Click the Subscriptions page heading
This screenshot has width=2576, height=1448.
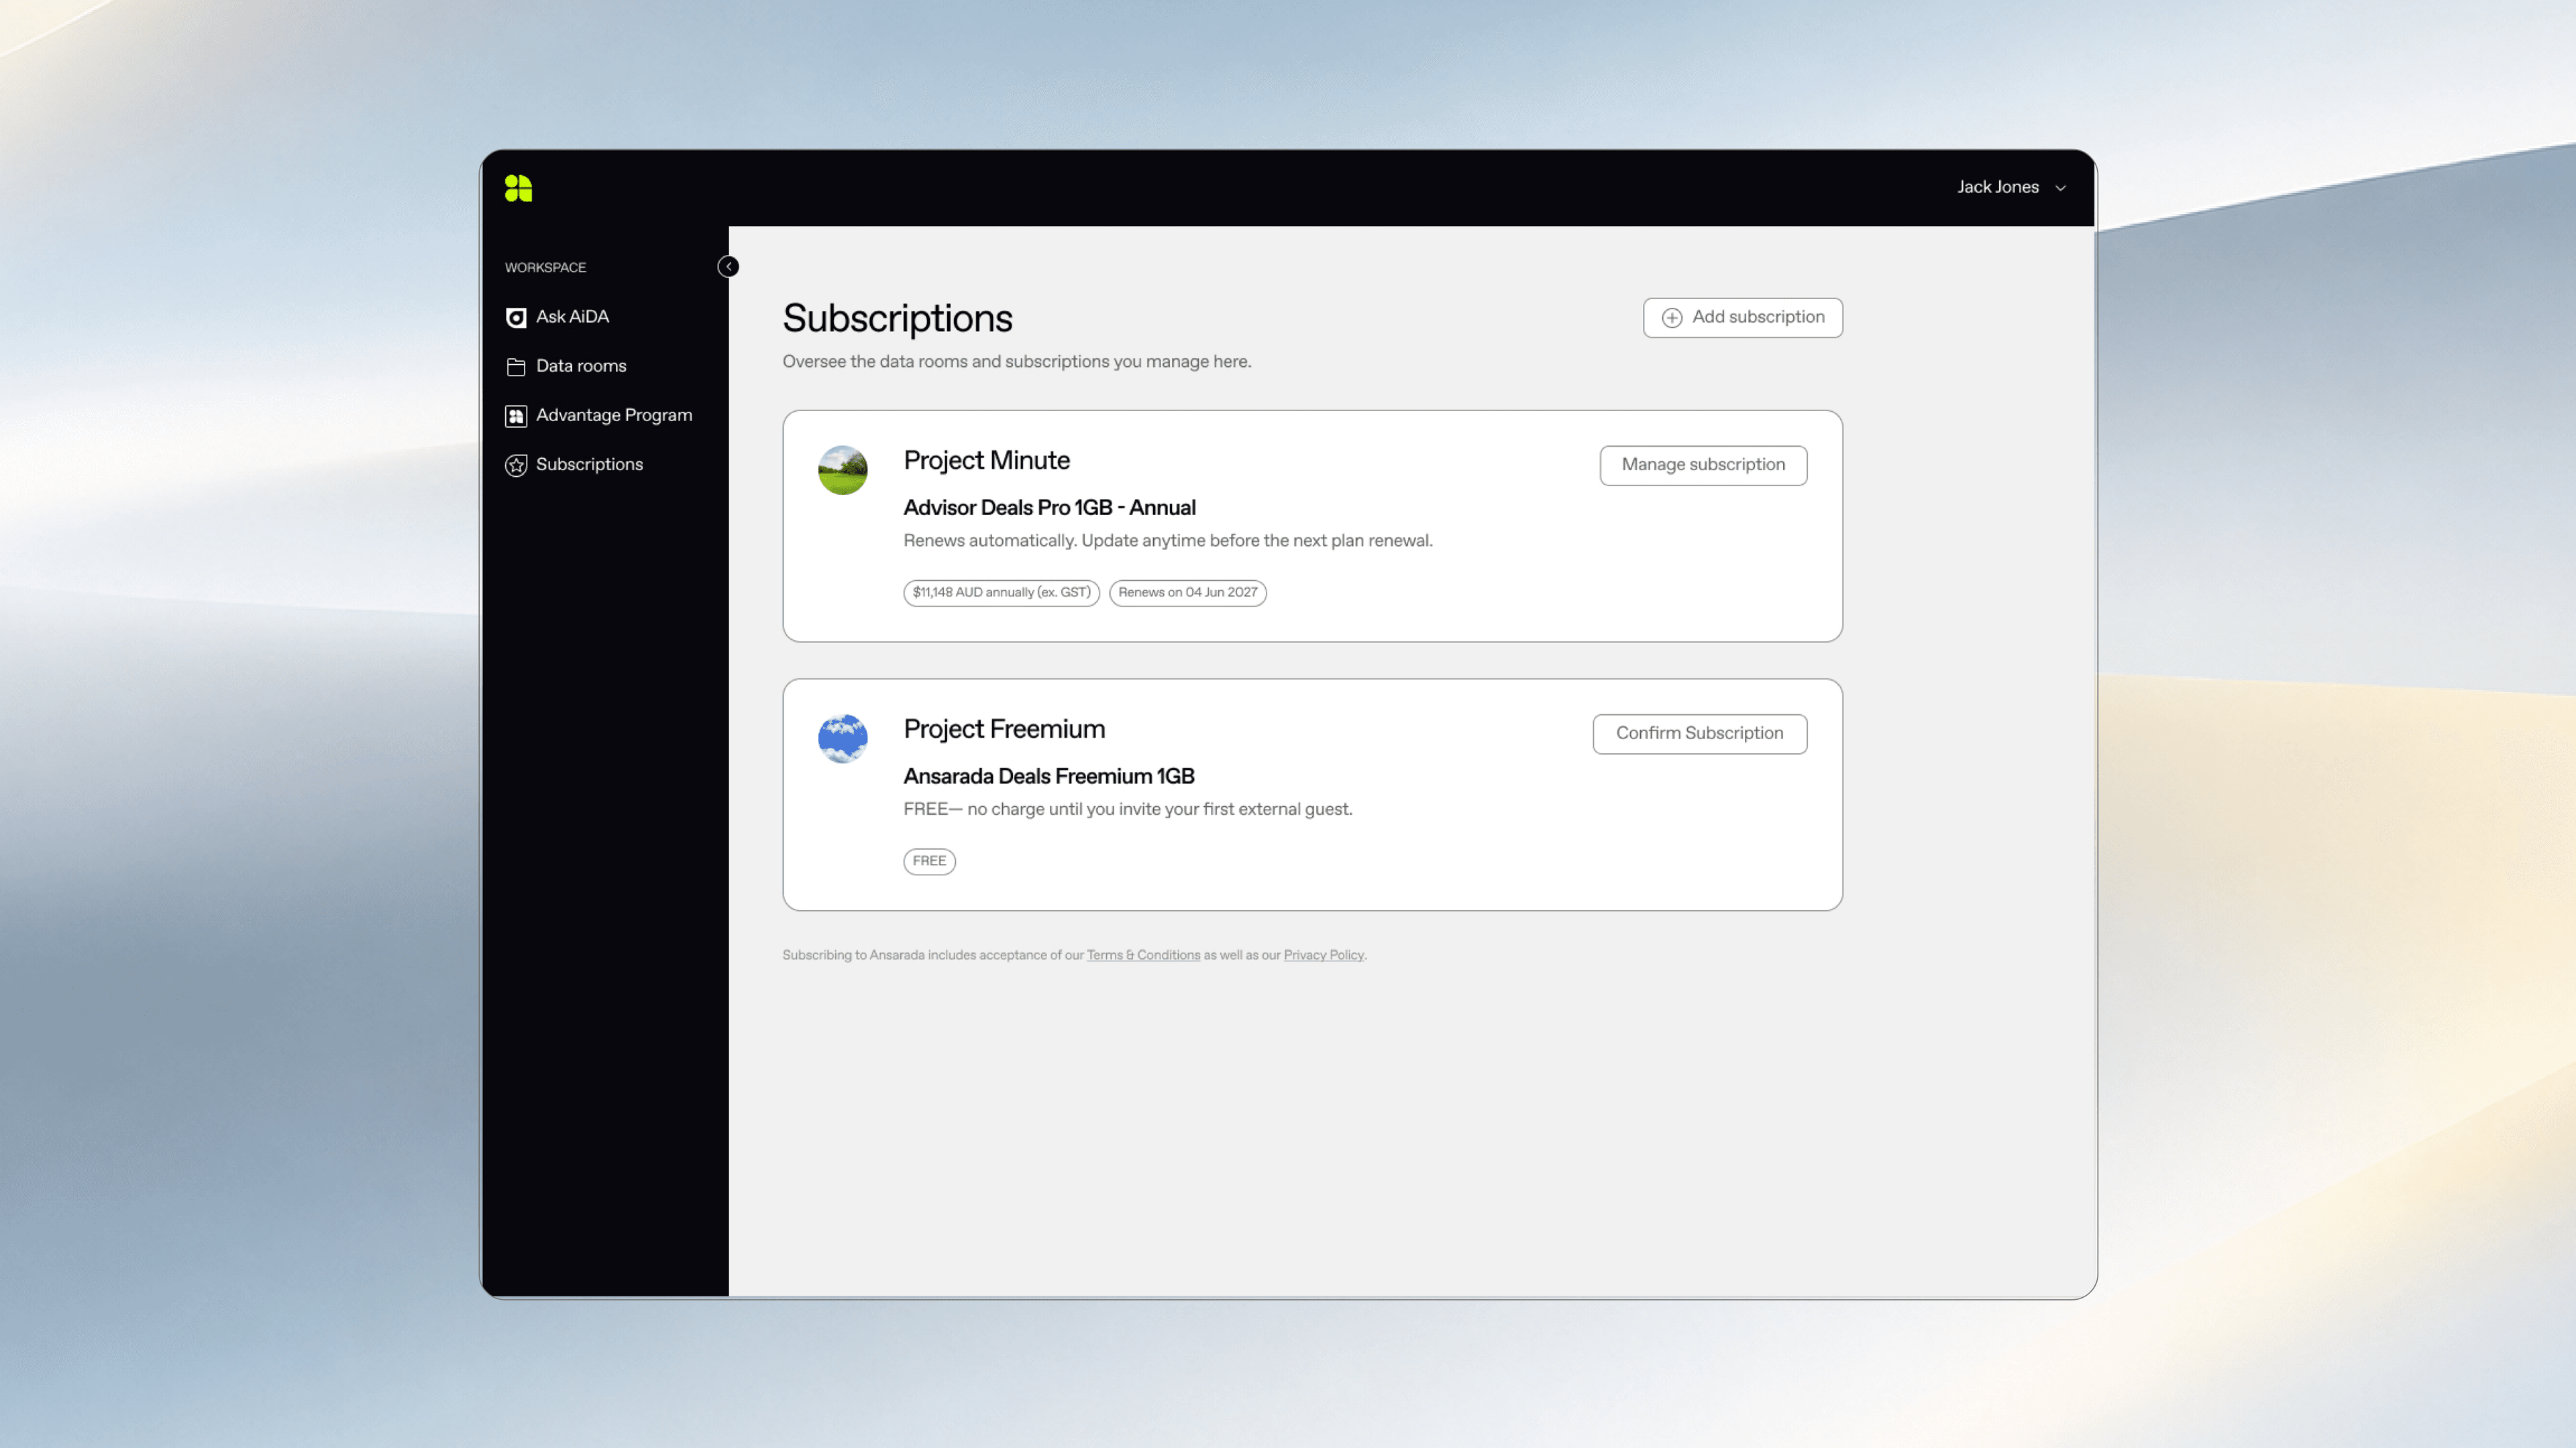897,319
